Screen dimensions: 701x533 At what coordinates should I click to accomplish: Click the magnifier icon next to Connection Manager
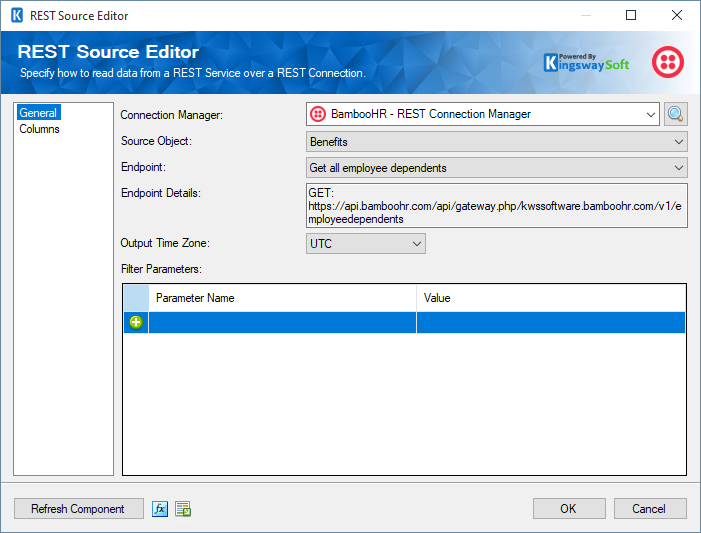(x=676, y=114)
